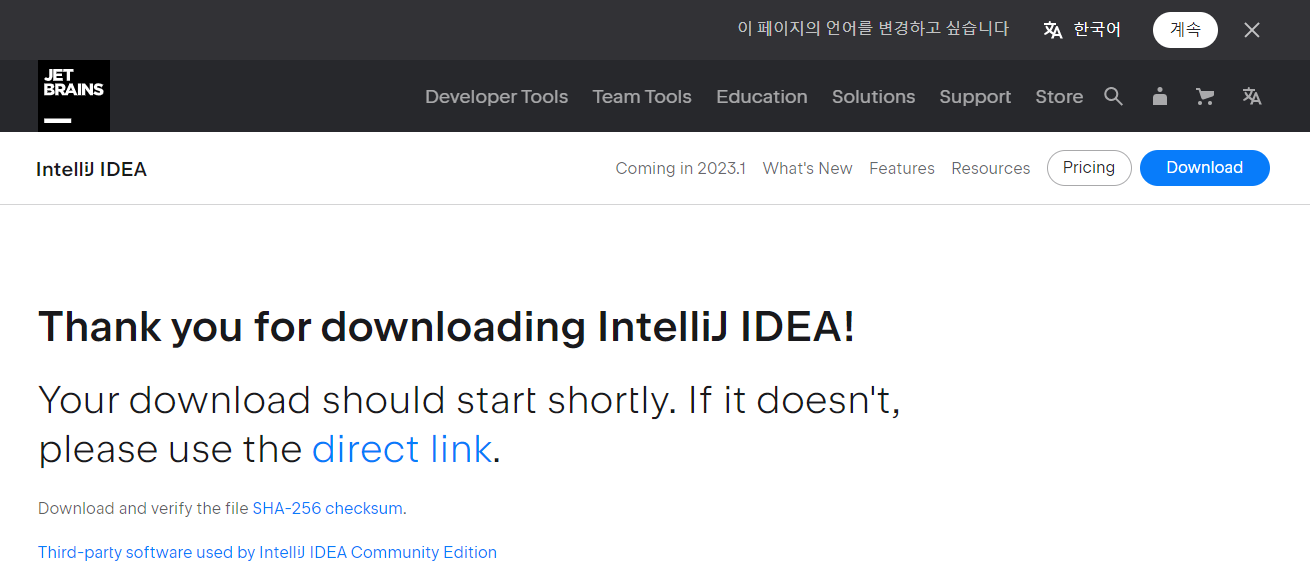Close the language suggestion banner
The width and height of the screenshot is (1310, 568).
[x=1252, y=30]
